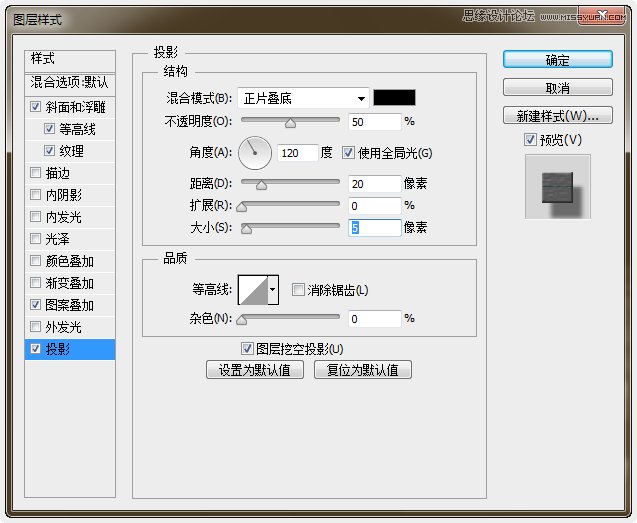Image resolution: width=637 pixels, height=523 pixels.
Task: Click the 杂色 slider handle
Action: point(242,320)
